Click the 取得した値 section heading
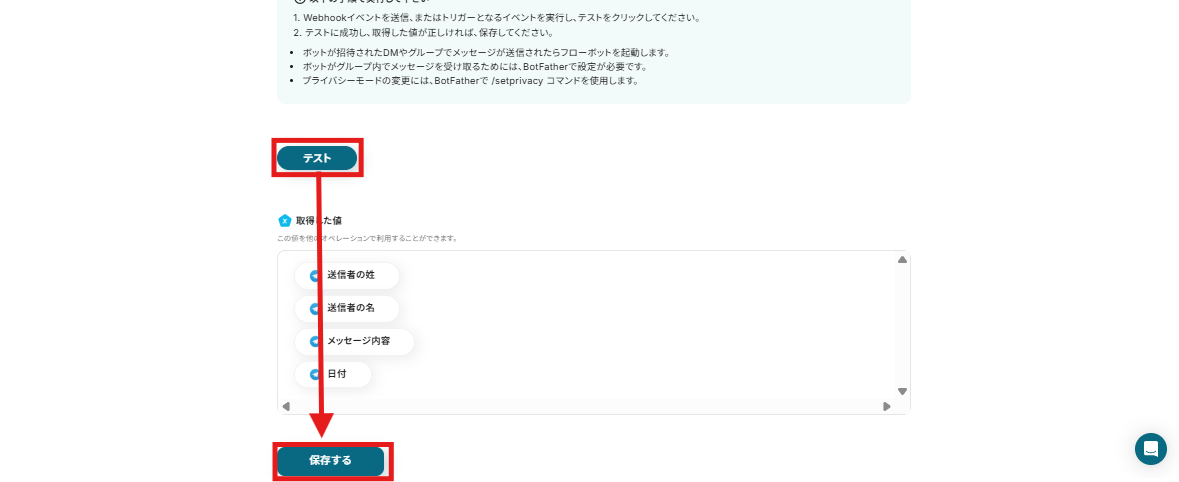Viewport: 1179px width, 482px height. (x=320, y=221)
